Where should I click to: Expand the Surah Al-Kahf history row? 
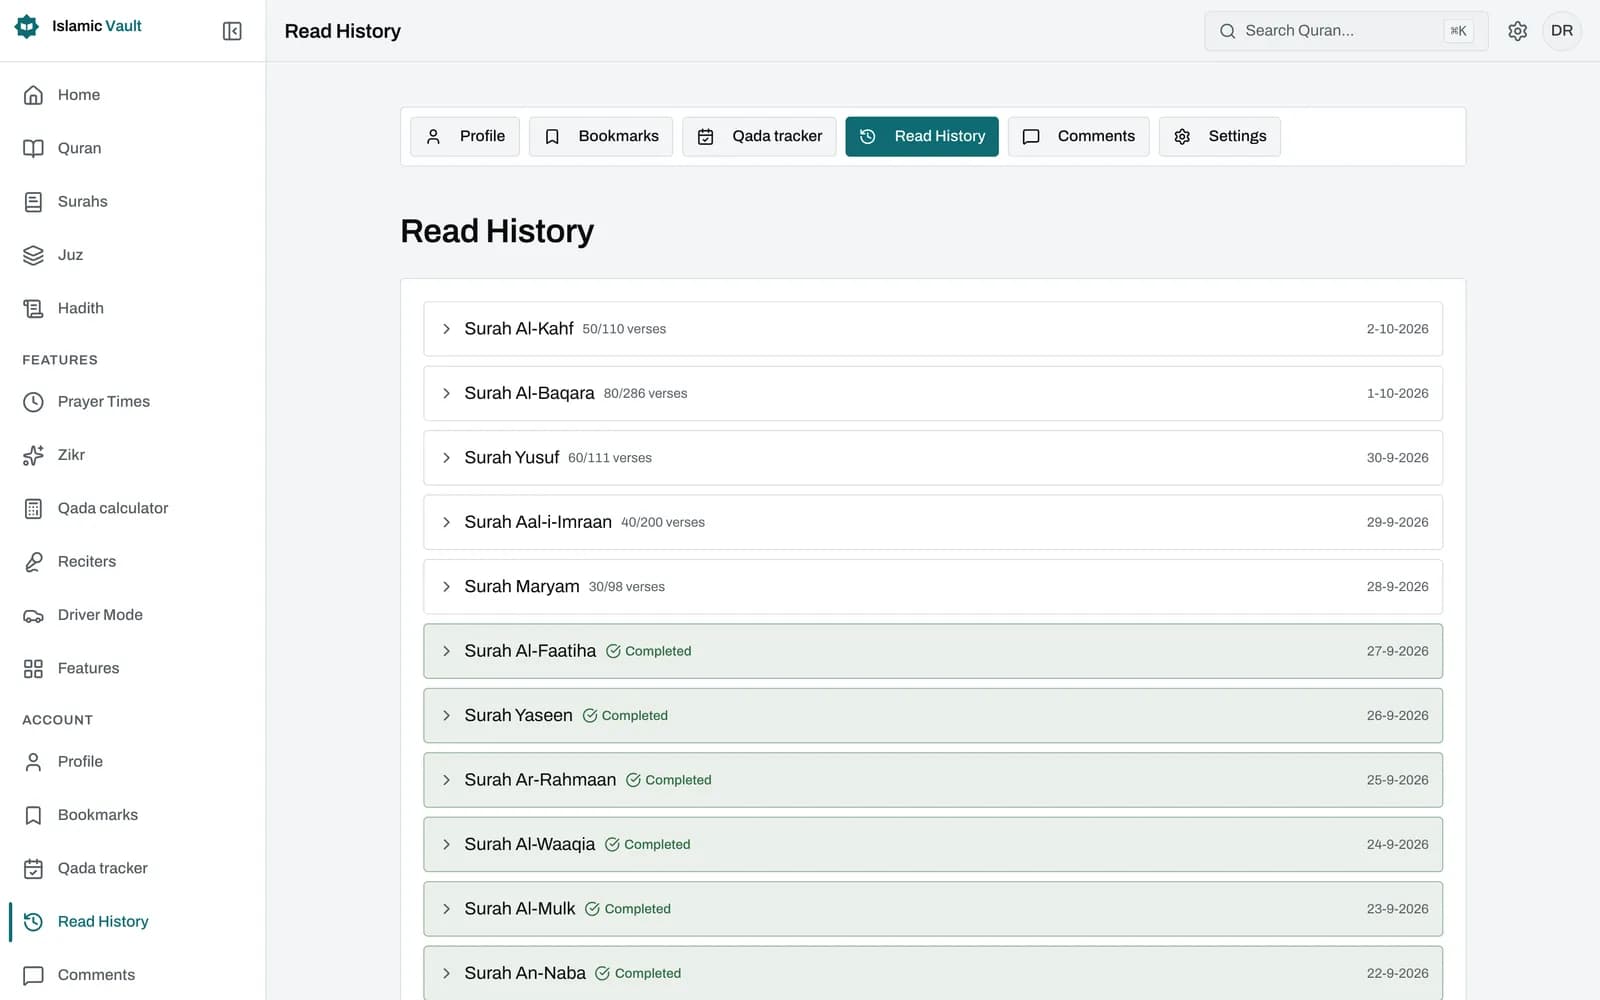point(932,329)
